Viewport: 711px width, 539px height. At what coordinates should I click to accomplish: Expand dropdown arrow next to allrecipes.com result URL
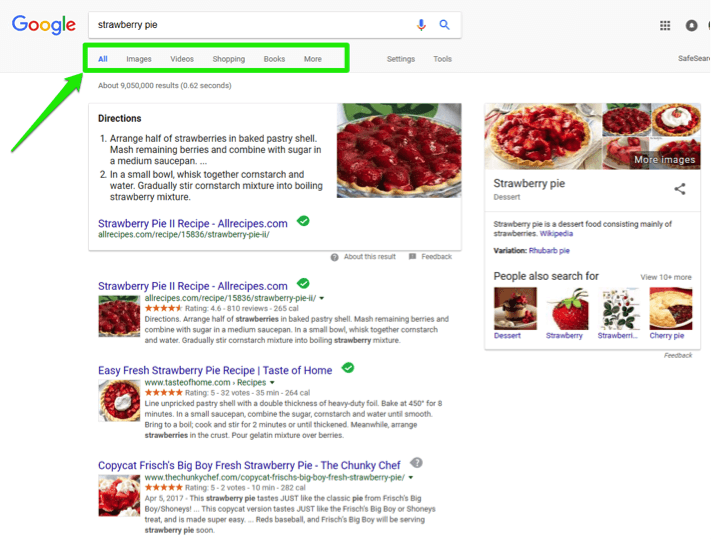(322, 298)
